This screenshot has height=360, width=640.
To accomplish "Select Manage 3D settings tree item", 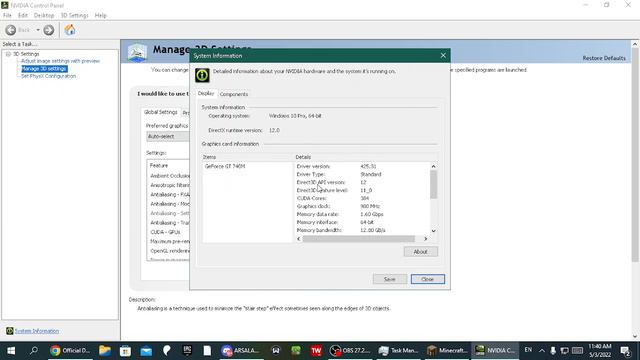I will point(44,69).
